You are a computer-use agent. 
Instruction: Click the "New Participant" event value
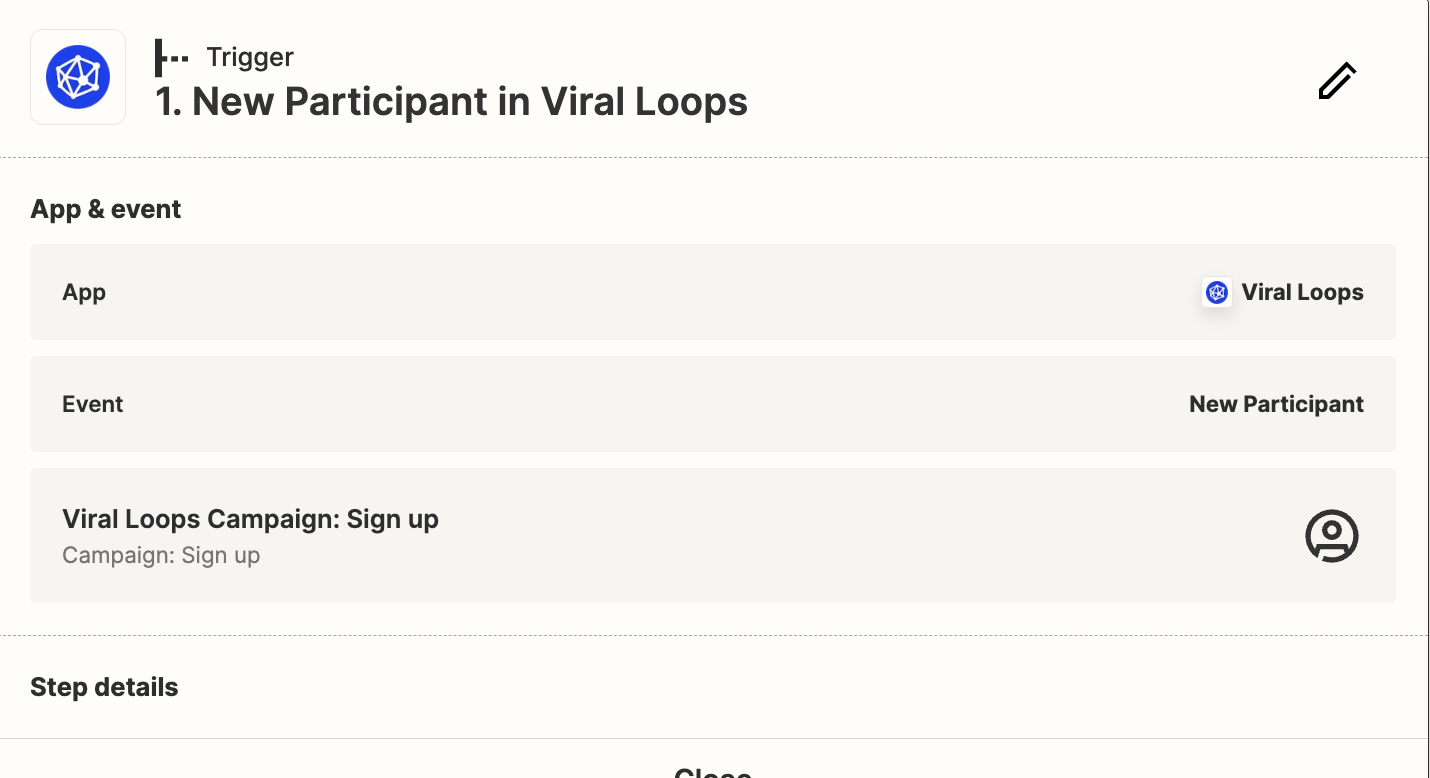tap(1276, 404)
